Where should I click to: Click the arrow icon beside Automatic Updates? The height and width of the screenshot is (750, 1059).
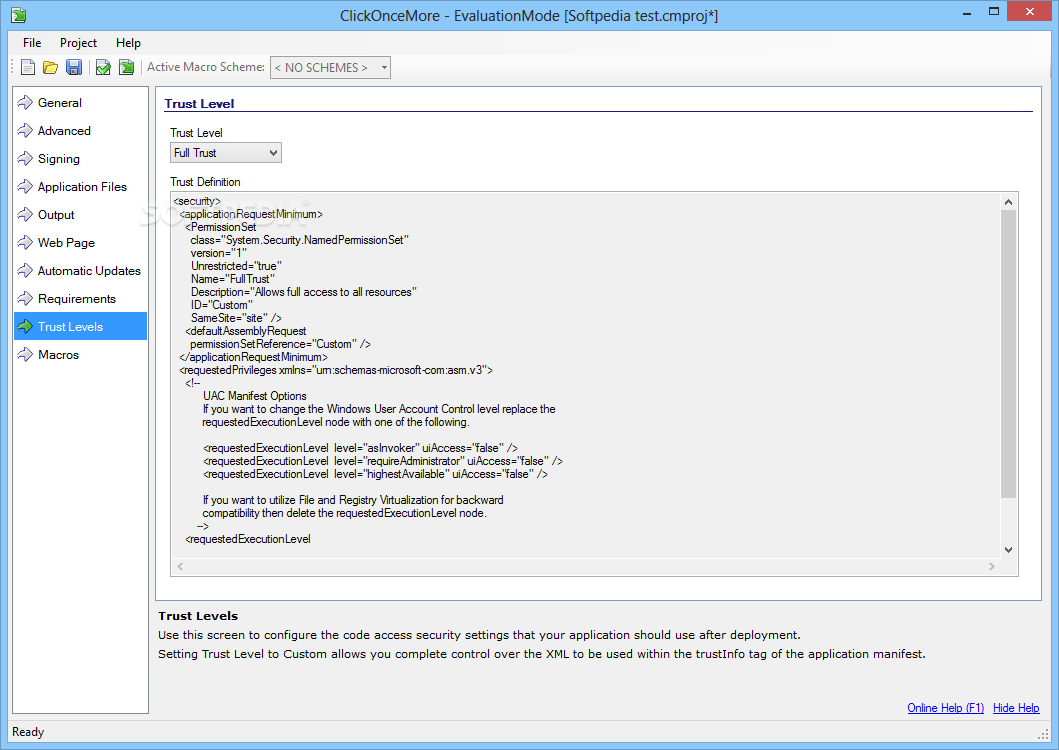point(25,271)
